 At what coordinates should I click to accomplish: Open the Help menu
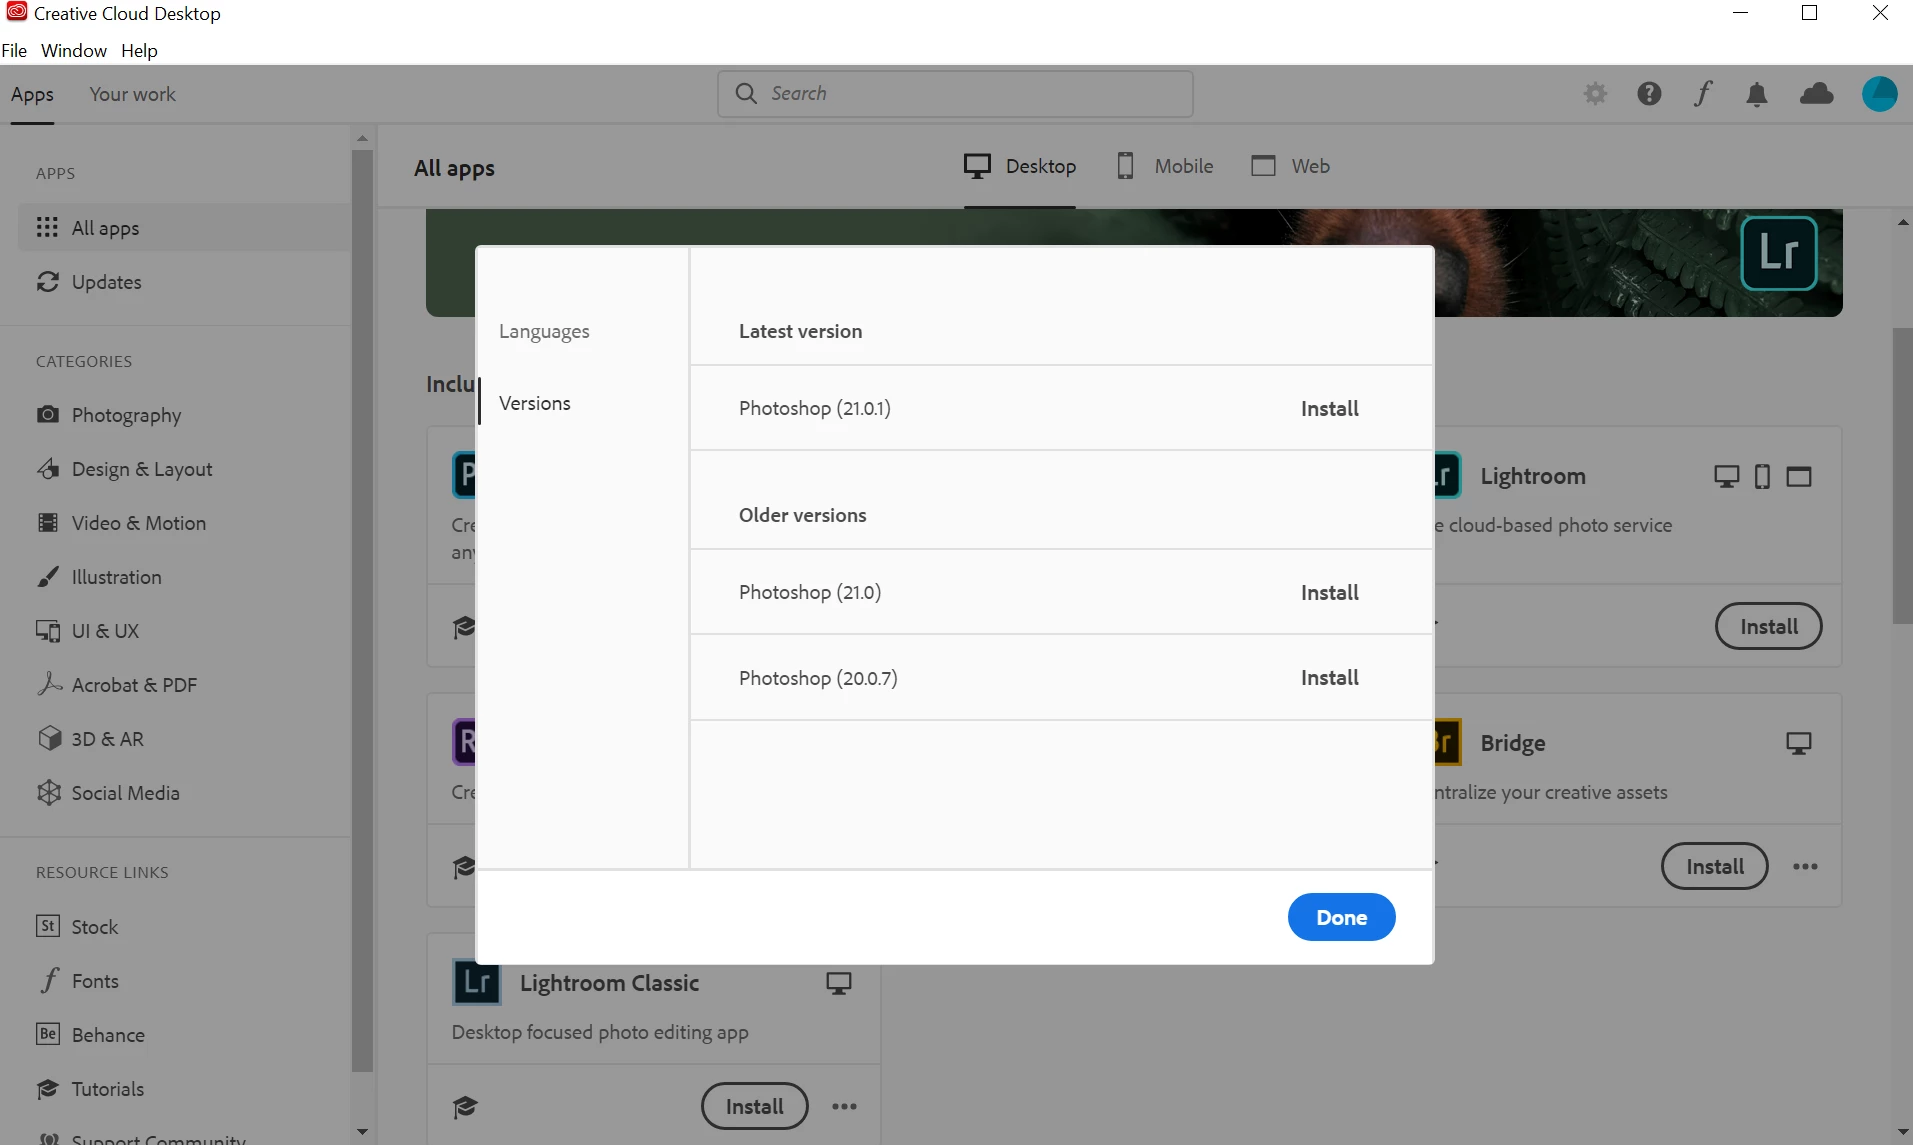[139, 50]
